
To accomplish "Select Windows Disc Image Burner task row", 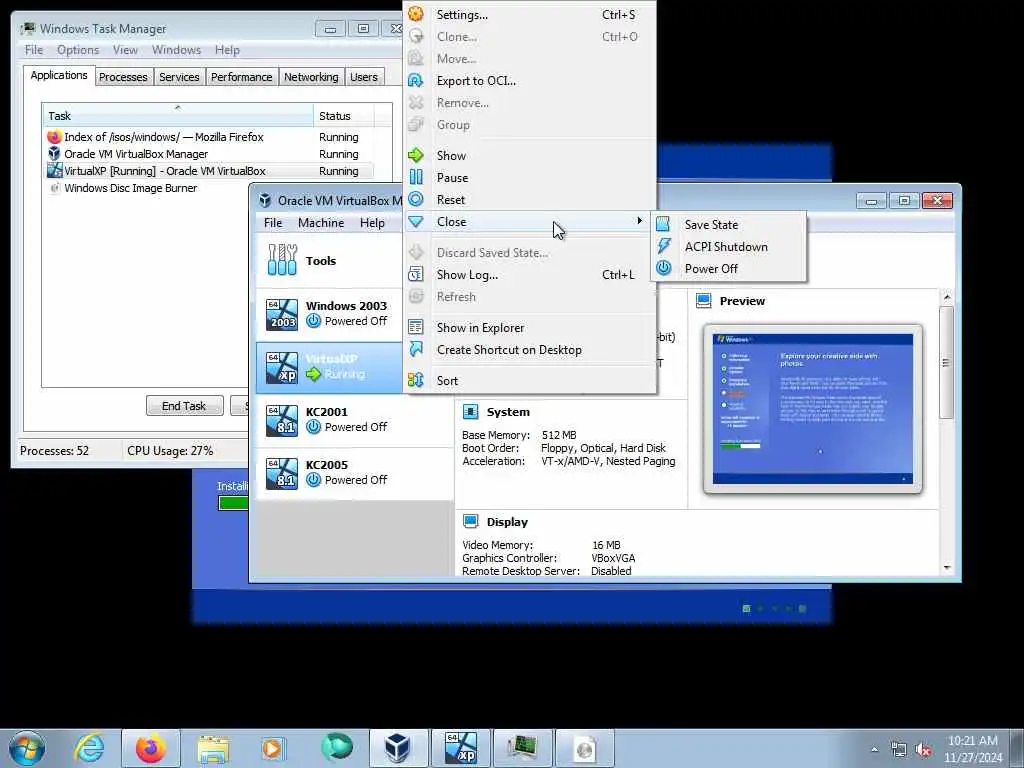I will (x=210, y=187).
